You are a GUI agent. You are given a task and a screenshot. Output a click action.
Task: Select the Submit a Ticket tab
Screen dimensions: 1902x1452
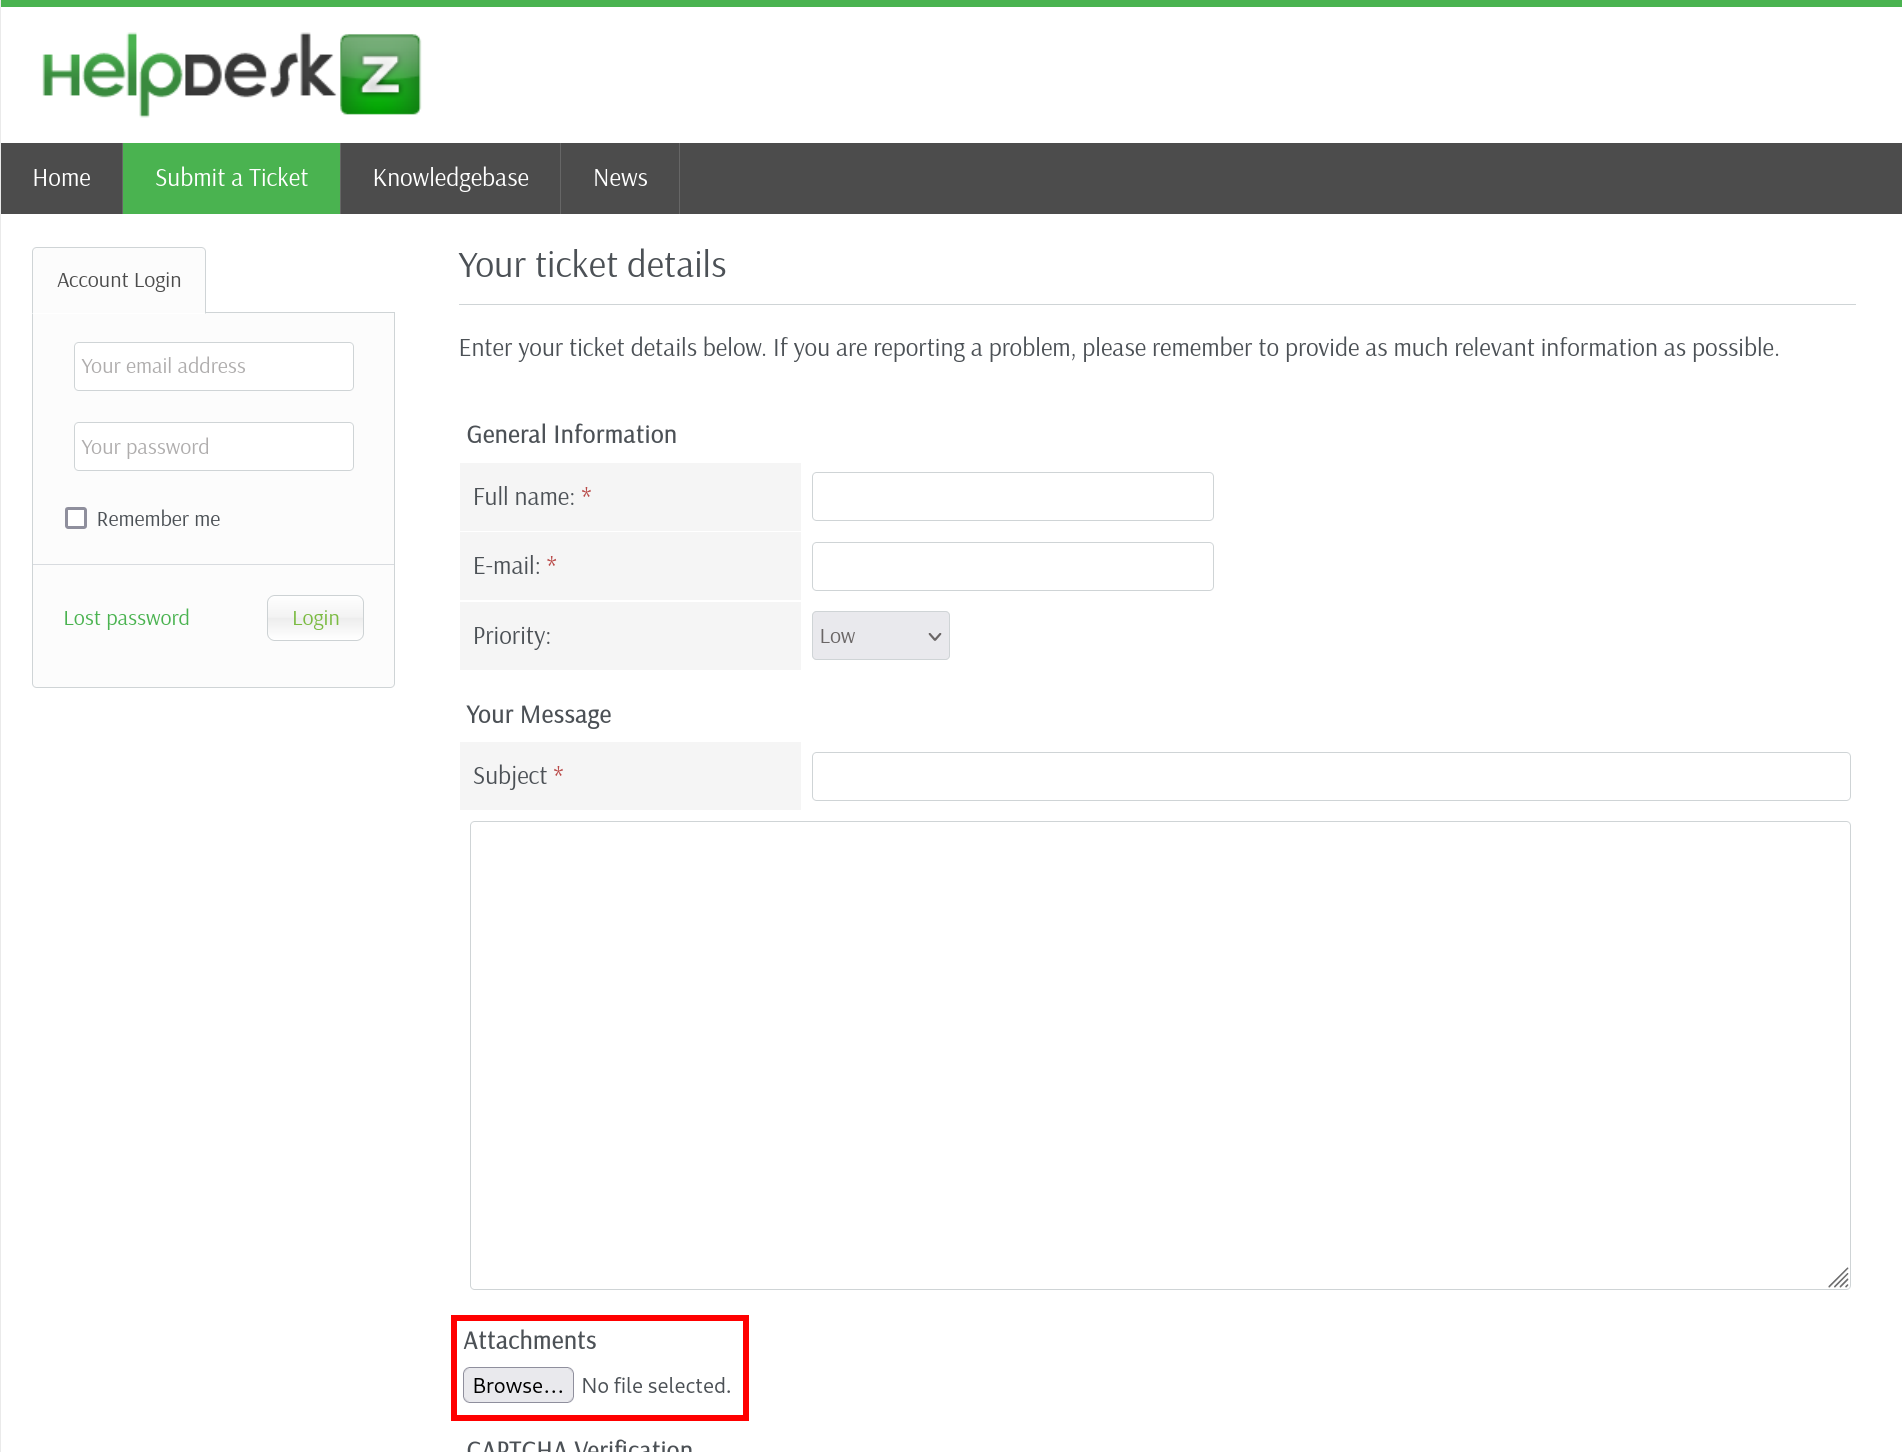(x=231, y=178)
